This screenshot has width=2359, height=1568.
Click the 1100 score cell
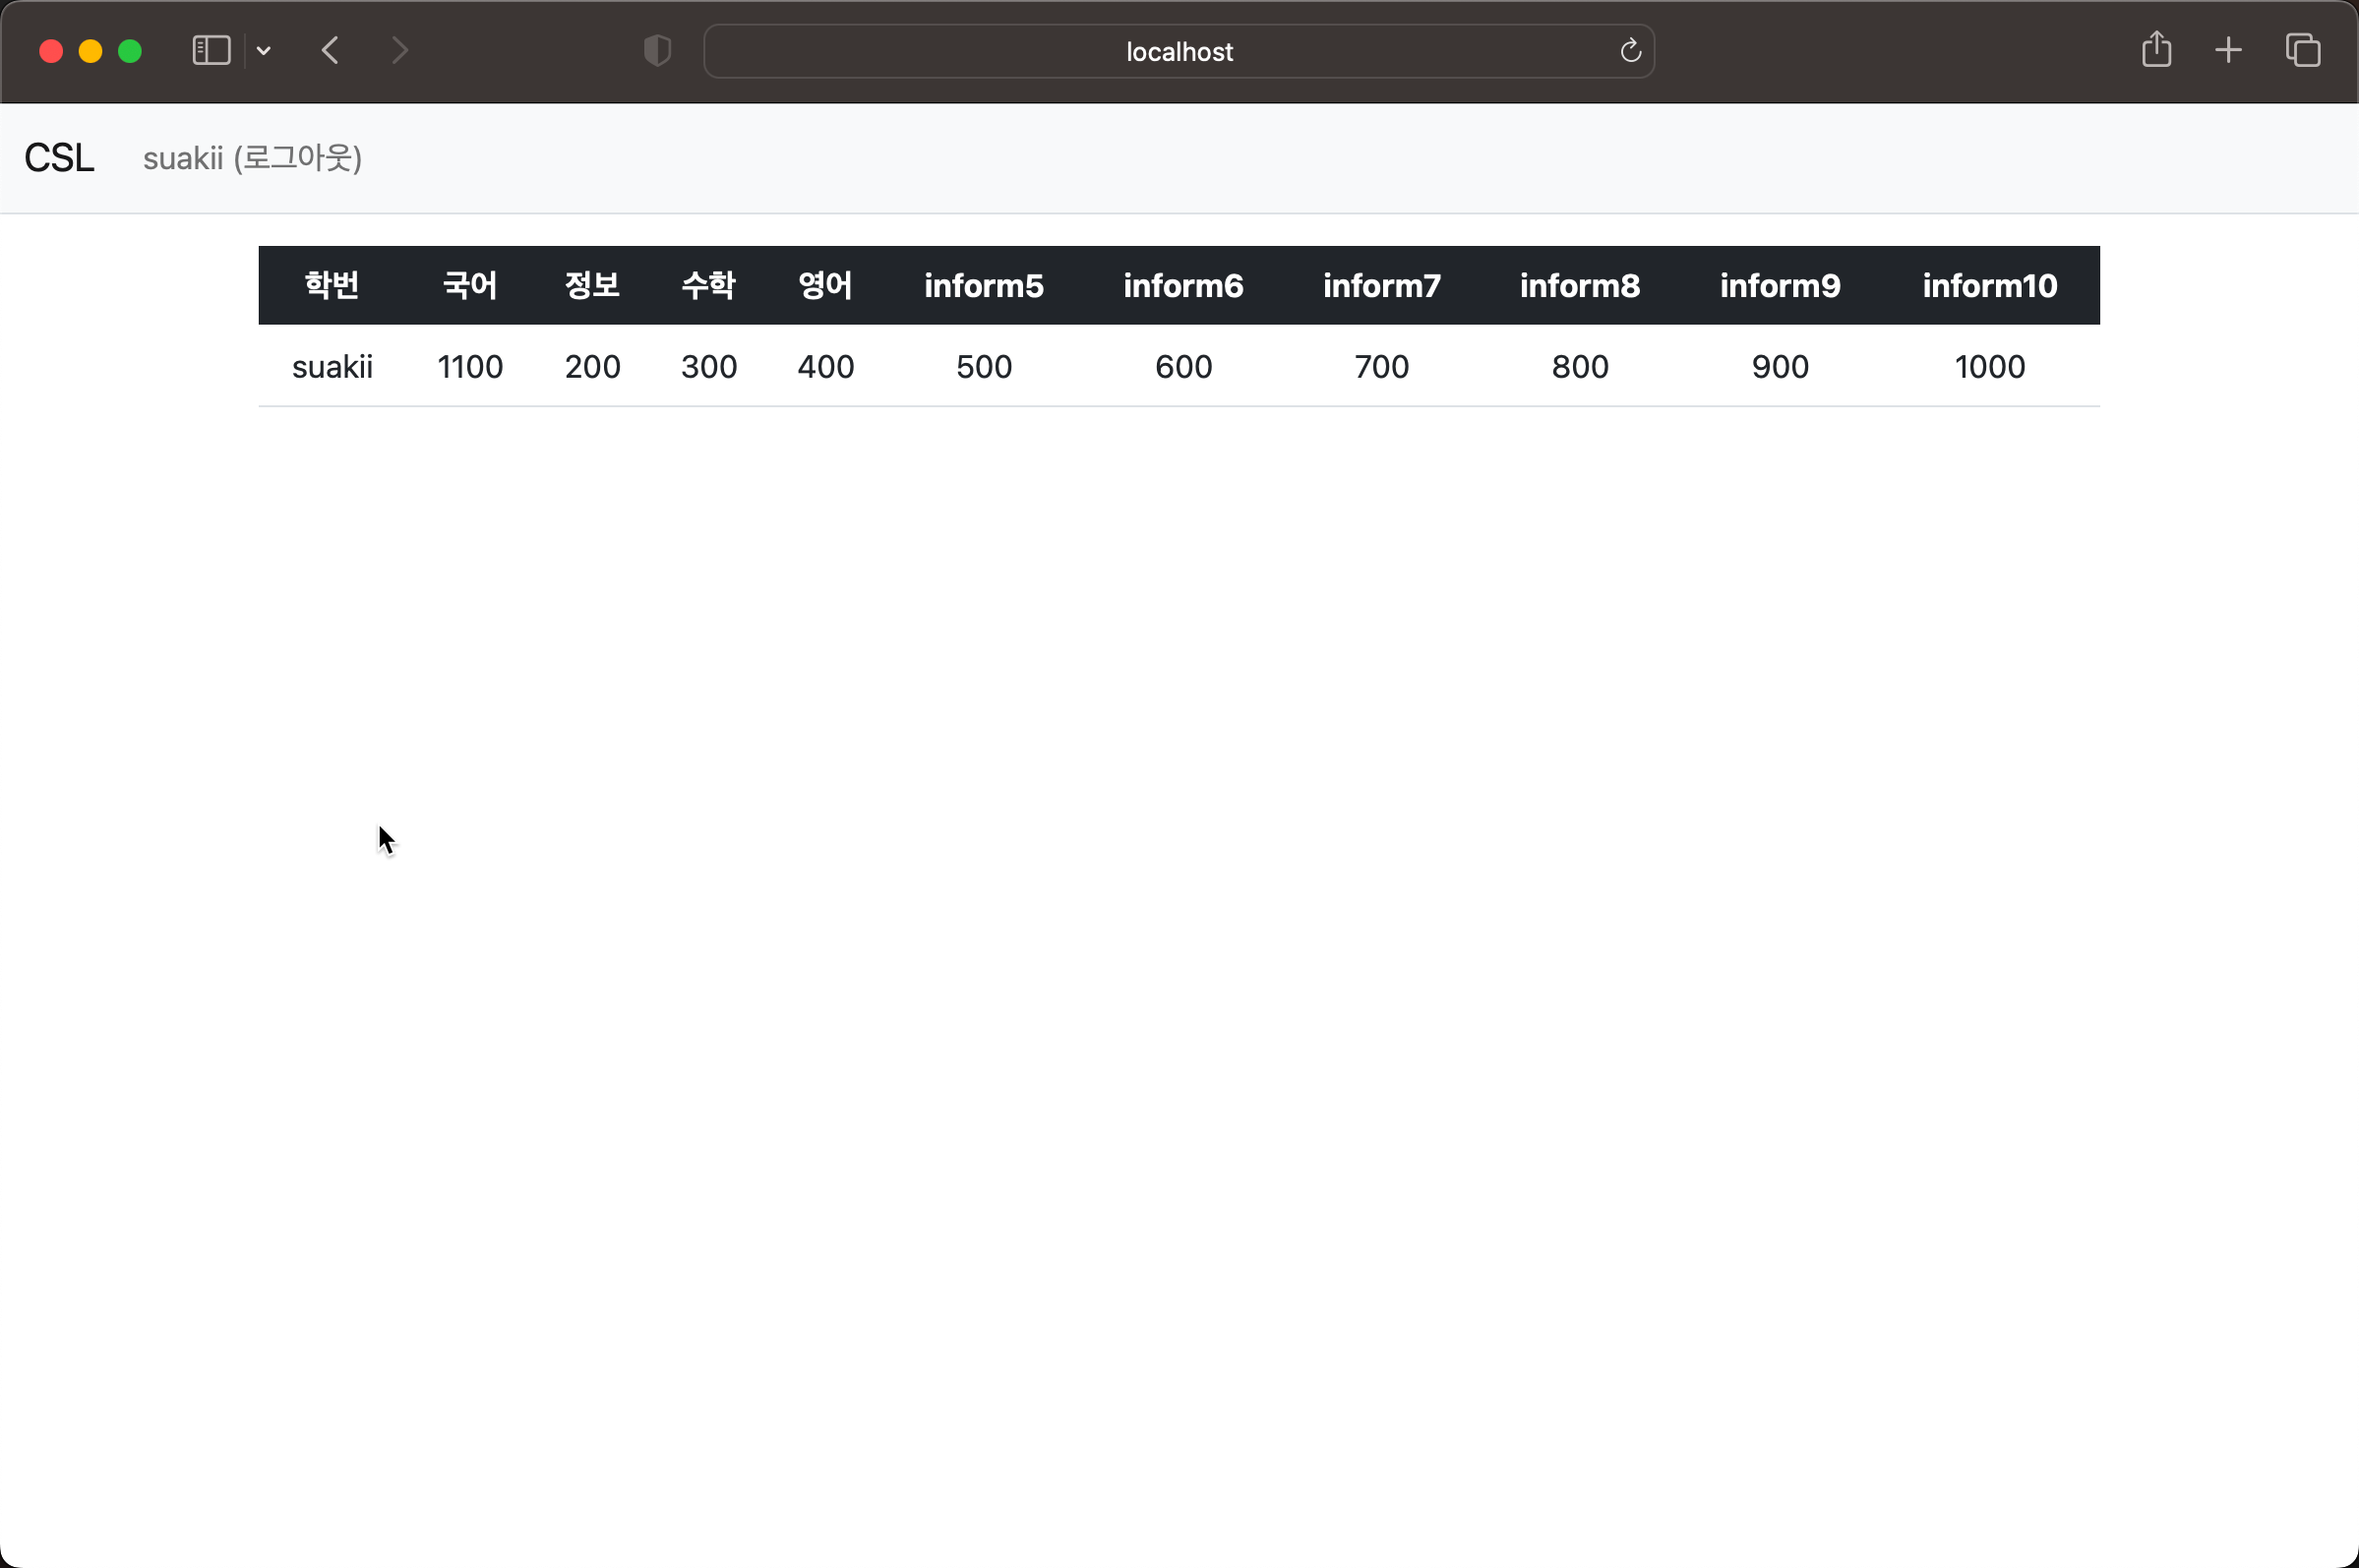tap(470, 367)
